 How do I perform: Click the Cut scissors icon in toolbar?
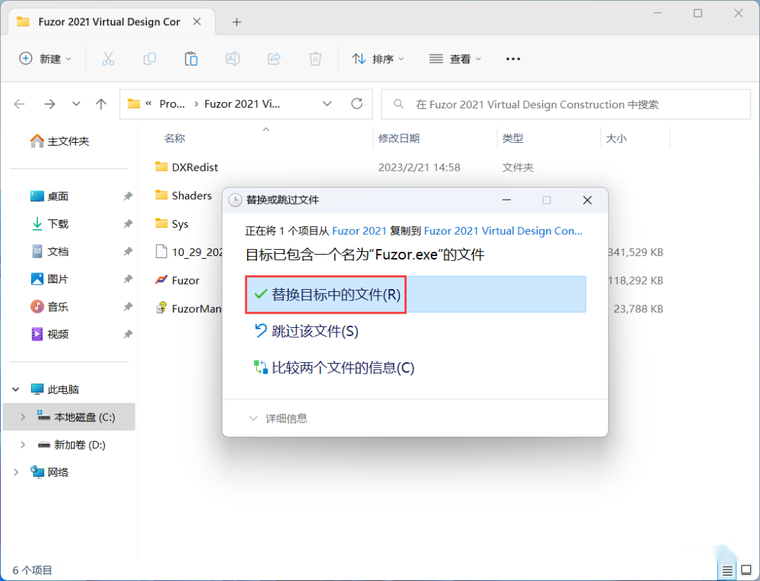pos(108,59)
